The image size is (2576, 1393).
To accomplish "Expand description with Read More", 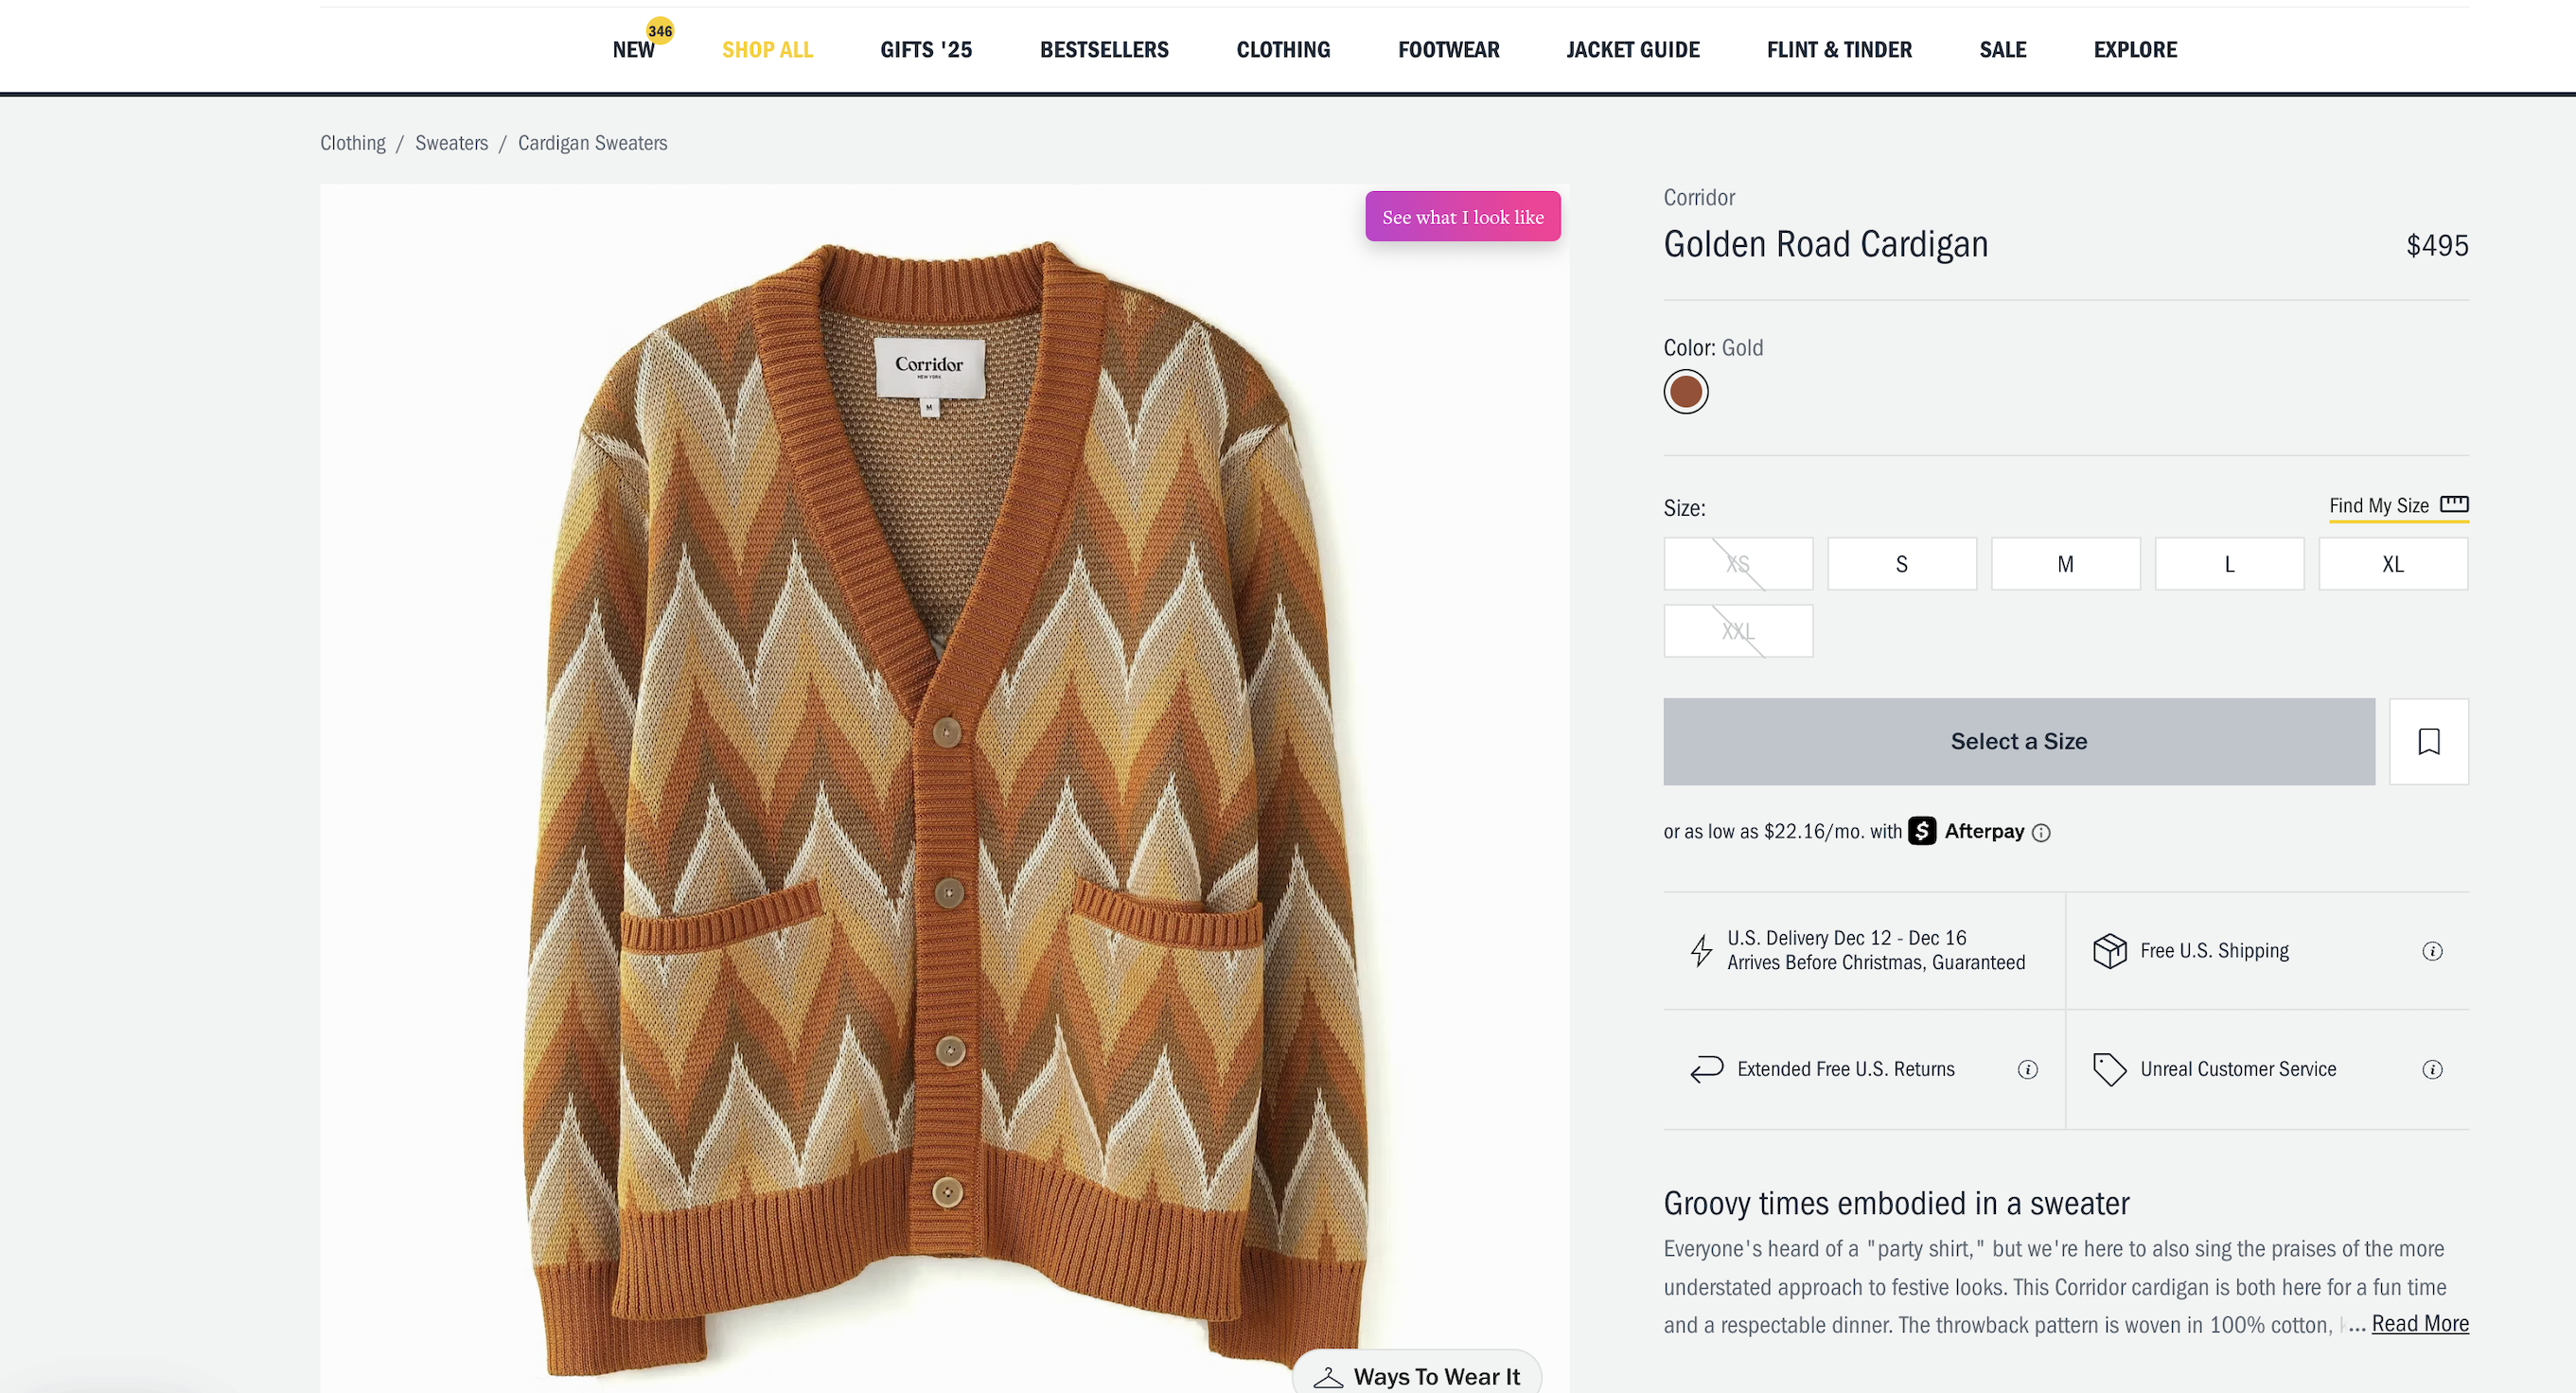I will tap(2419, 1324).
